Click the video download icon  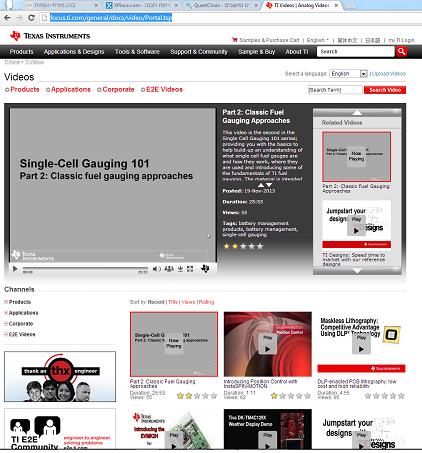(180, 269)
